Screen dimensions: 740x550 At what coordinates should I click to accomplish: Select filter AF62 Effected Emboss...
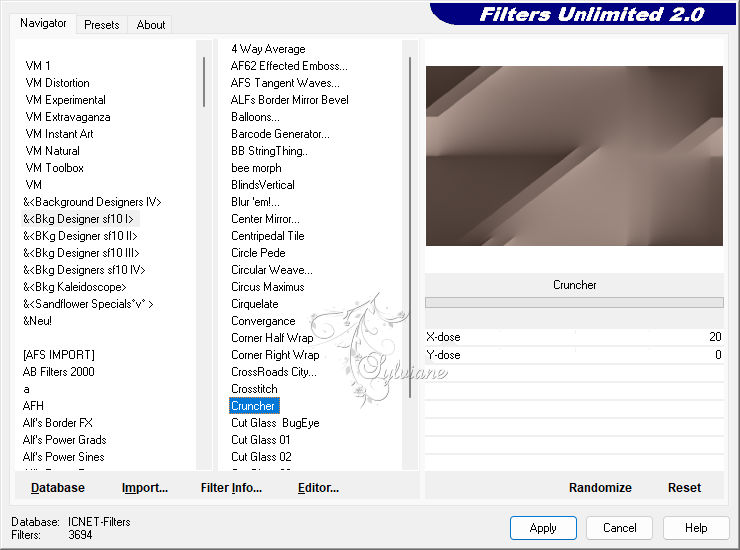pyautogui.click(x=289, y=66)
